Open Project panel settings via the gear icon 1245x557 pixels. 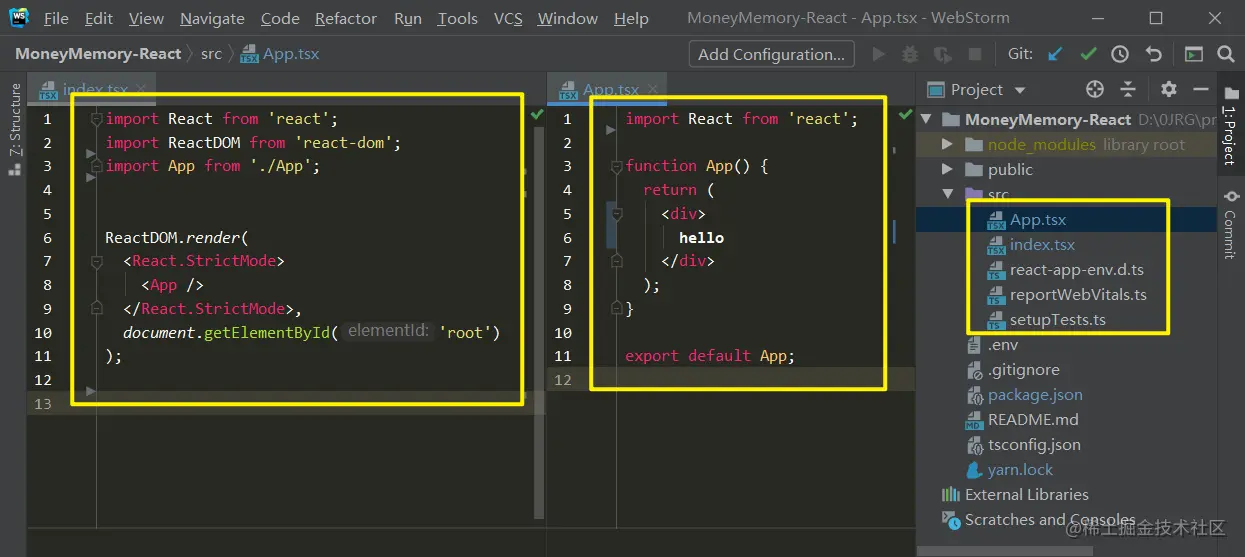(1169, 89)
